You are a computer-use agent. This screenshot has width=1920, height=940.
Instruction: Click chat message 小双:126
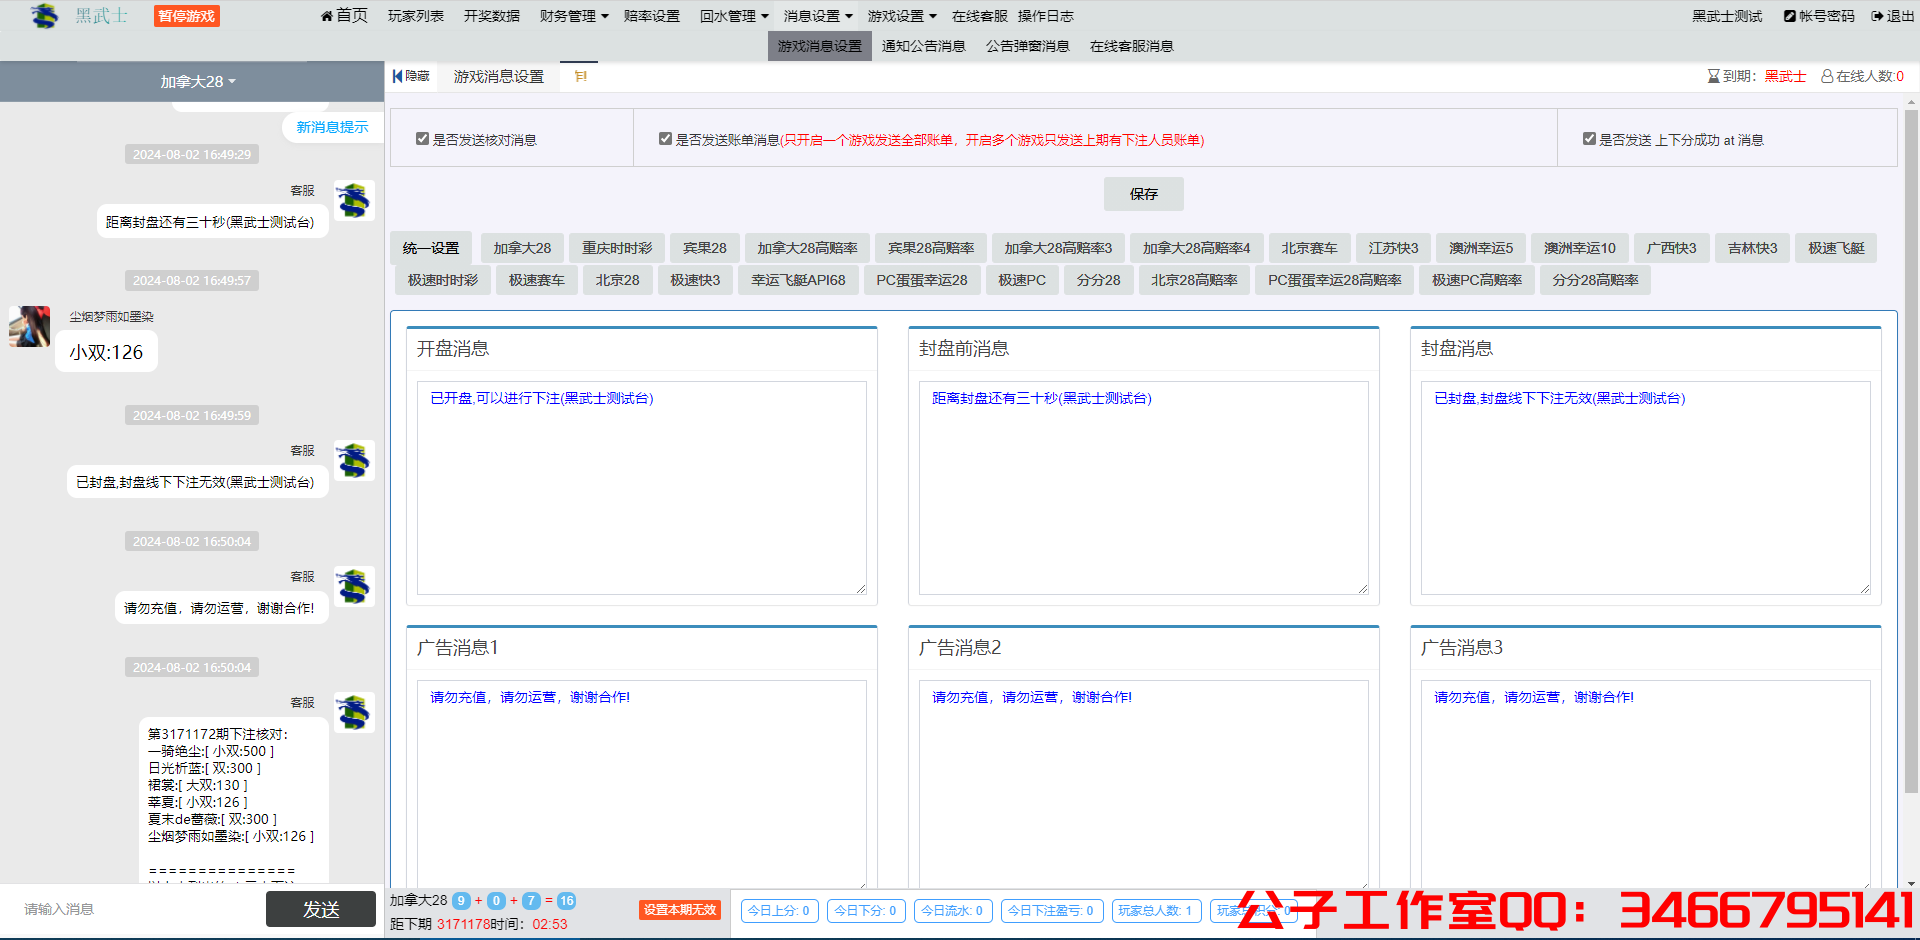(x=106, y=352)
